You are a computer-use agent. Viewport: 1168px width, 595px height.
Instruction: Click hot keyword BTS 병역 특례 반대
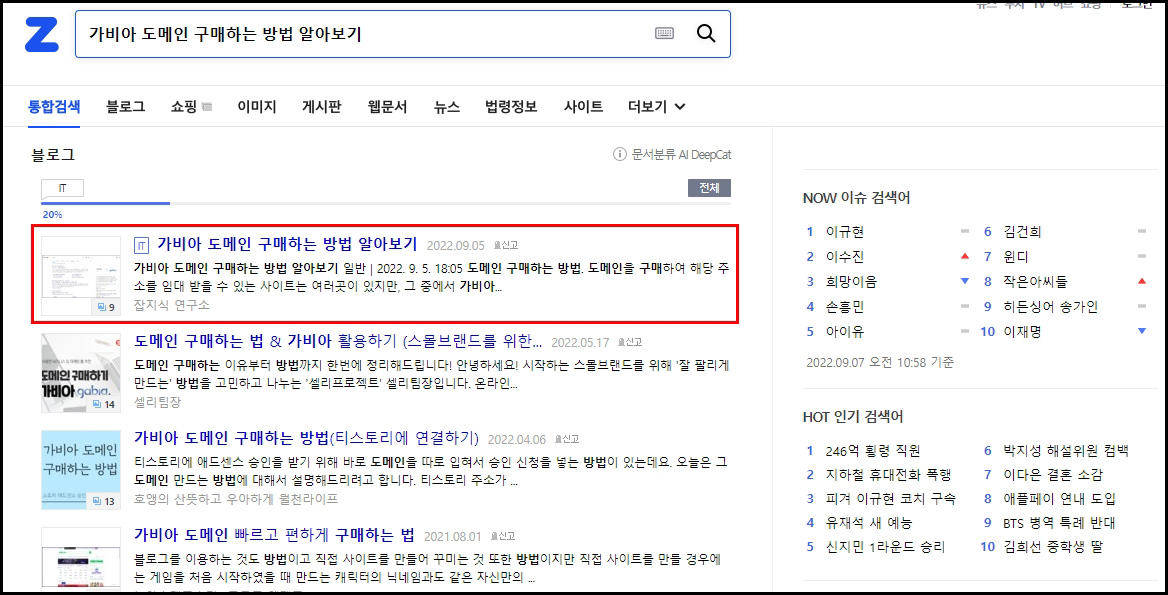pyautogui.click(x=1058, y=523)
